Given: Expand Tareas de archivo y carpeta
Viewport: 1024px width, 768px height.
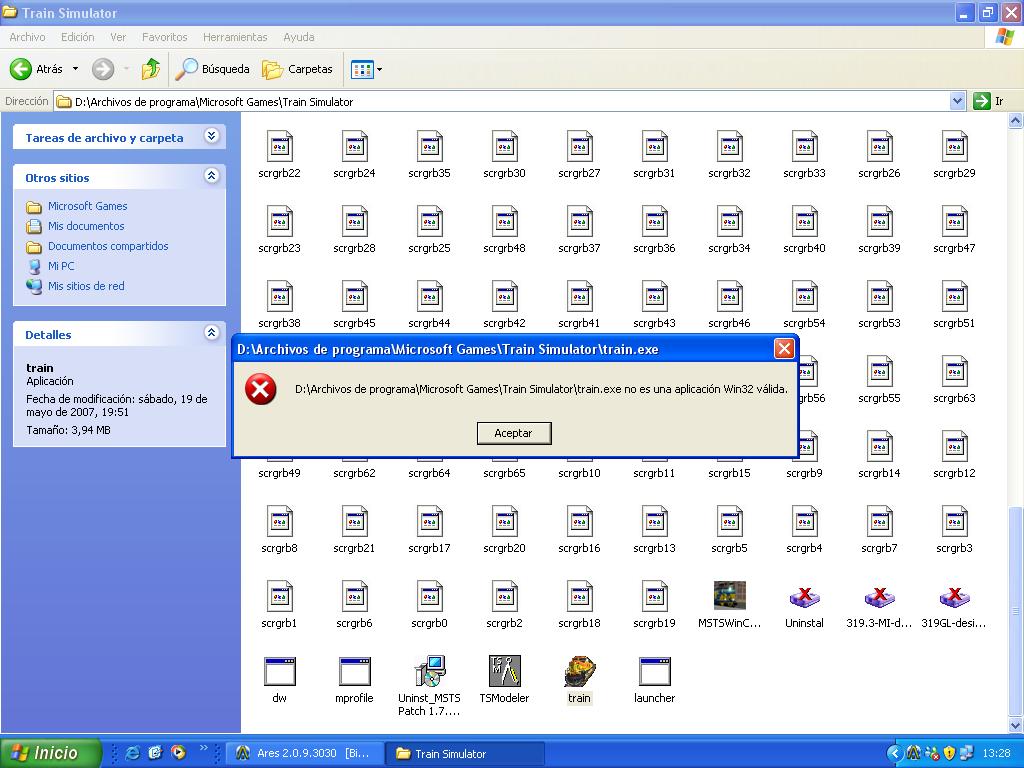Looking at the screenshot, I should pos(211,136).
